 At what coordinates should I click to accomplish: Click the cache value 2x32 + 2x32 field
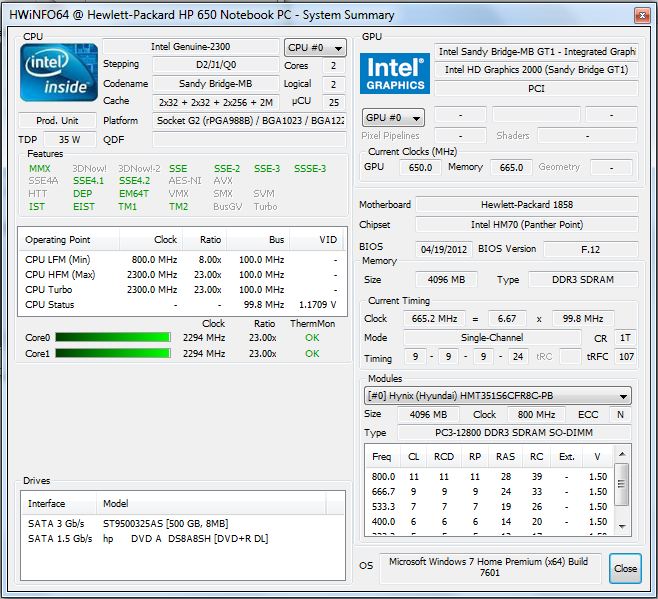(216, 102)
